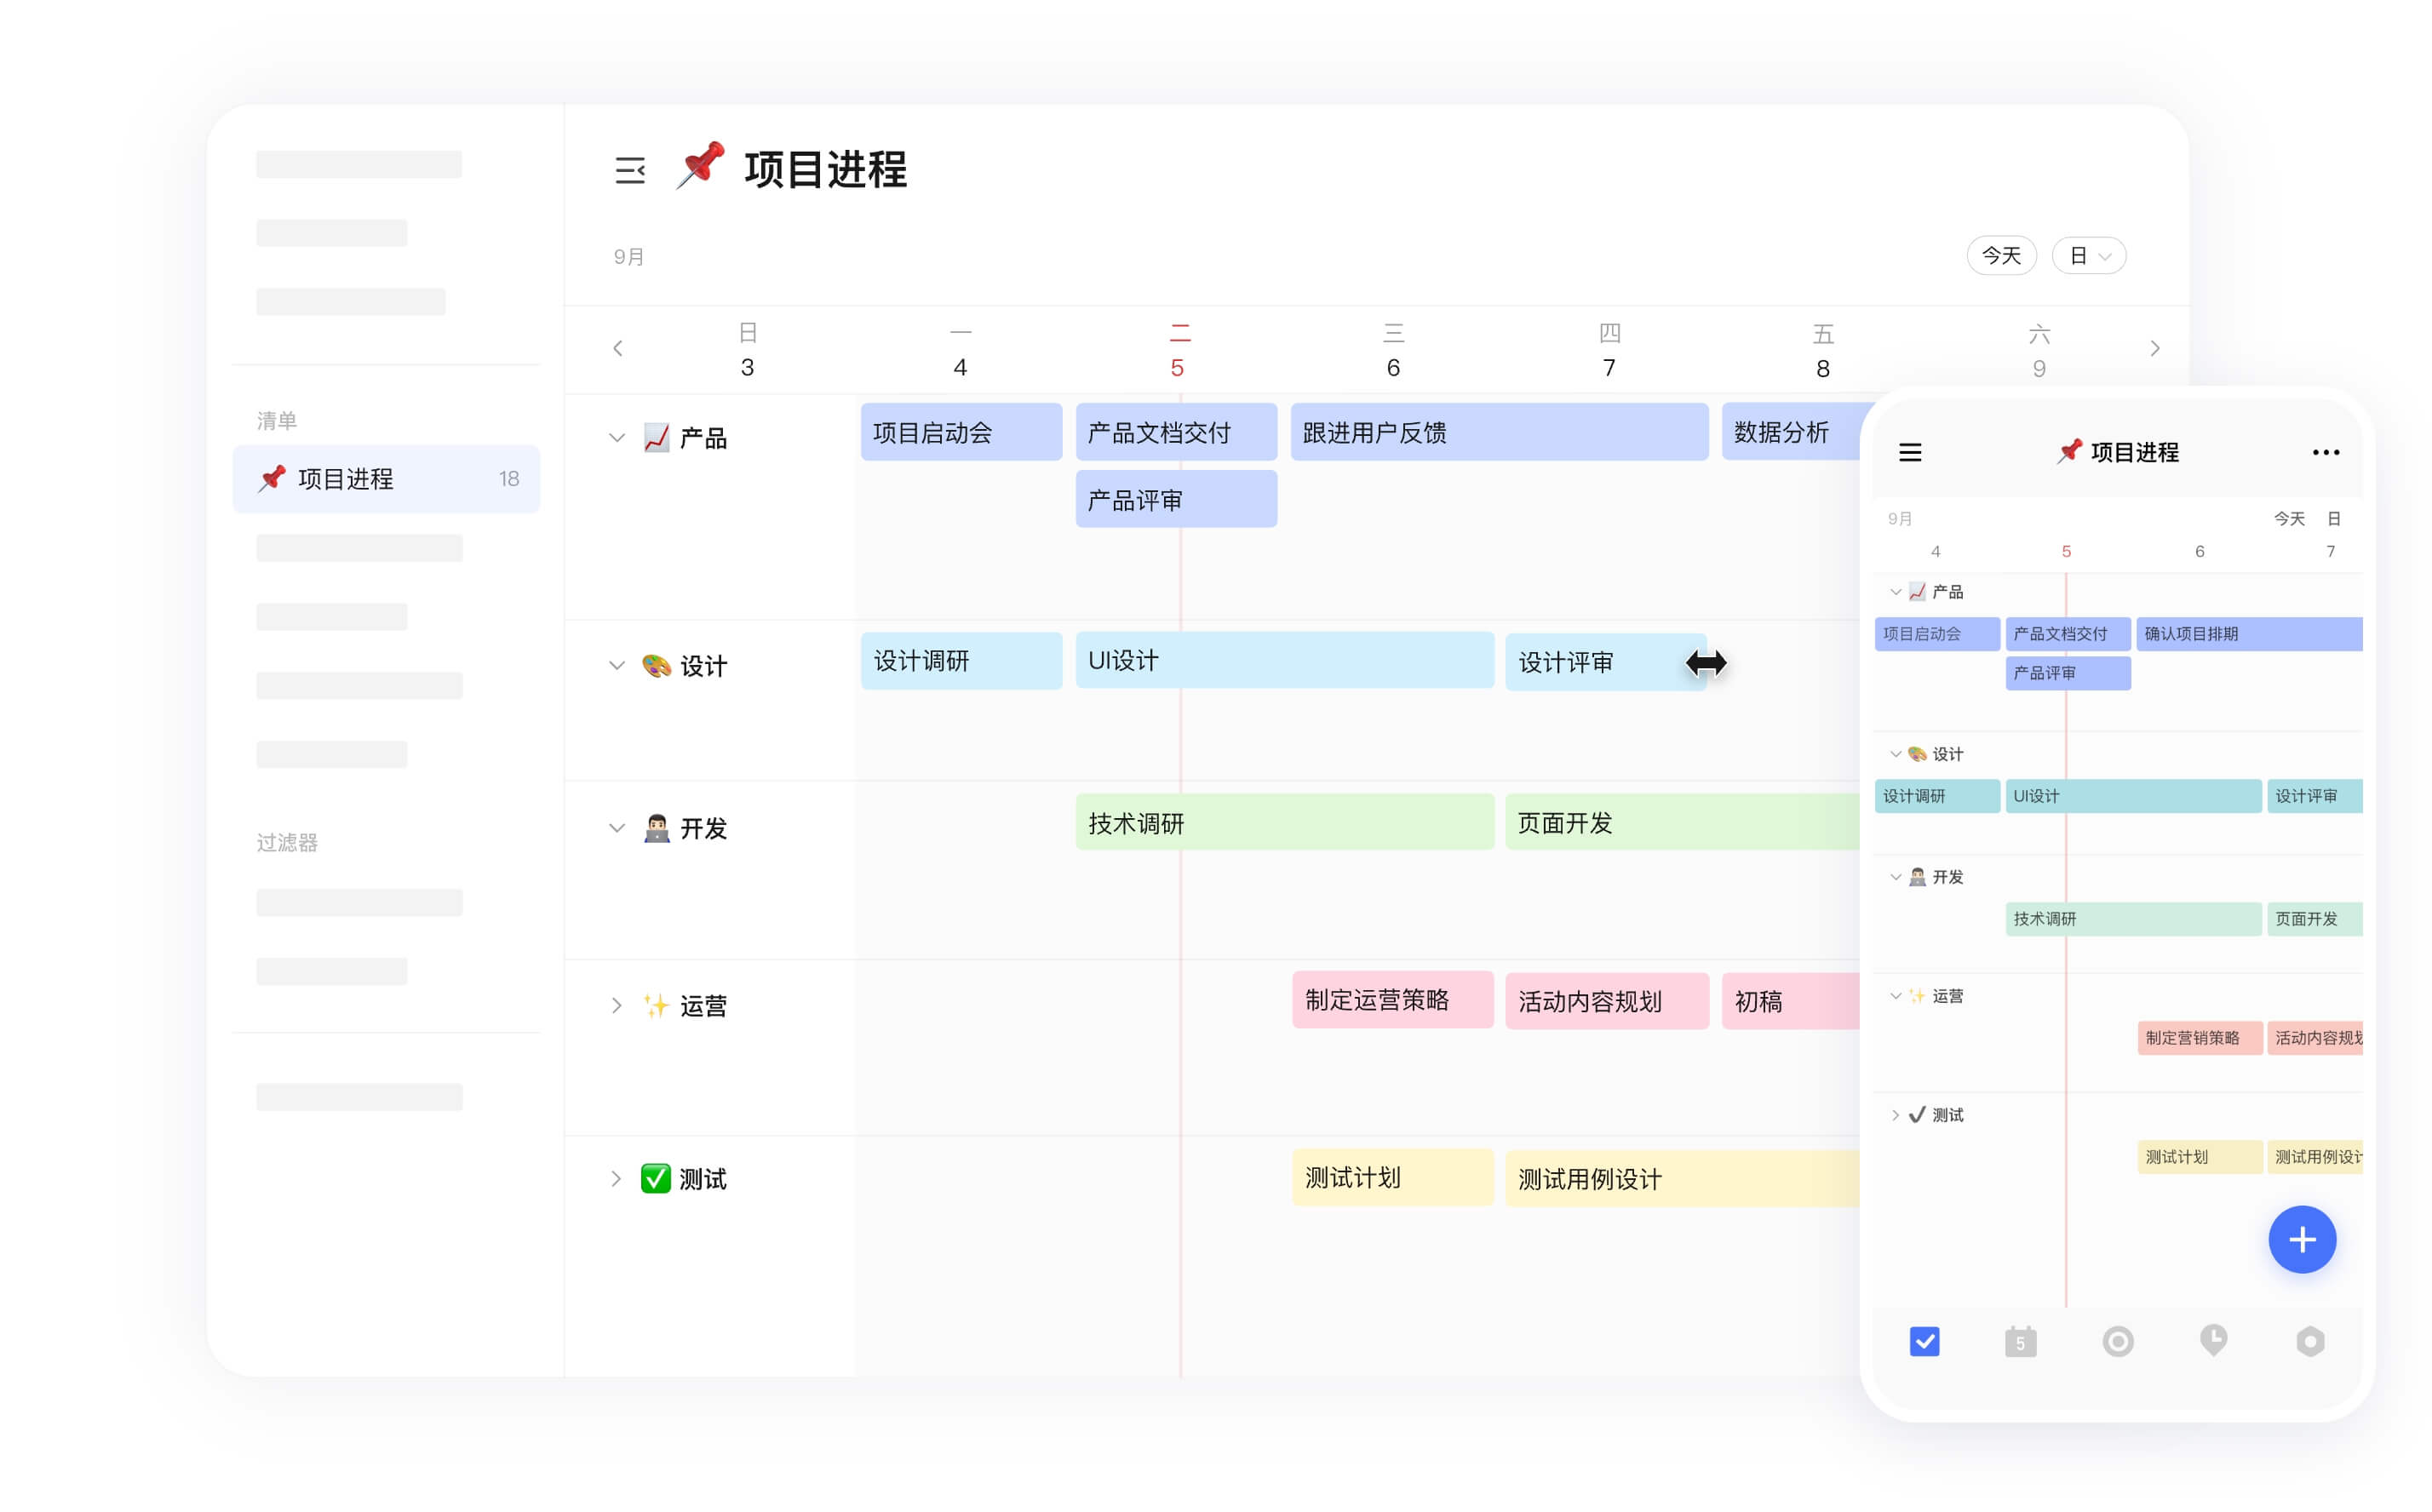
Task: Open the Tasks tab in mobile bottom bar
Action: tap(1925, 1341)
